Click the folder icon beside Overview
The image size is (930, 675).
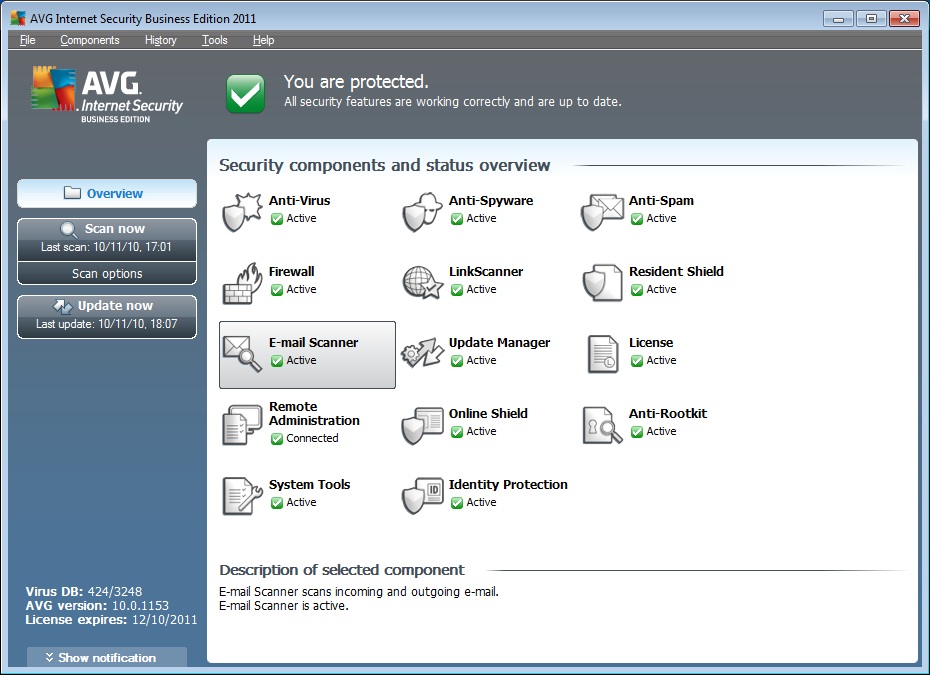pos(72,193)
